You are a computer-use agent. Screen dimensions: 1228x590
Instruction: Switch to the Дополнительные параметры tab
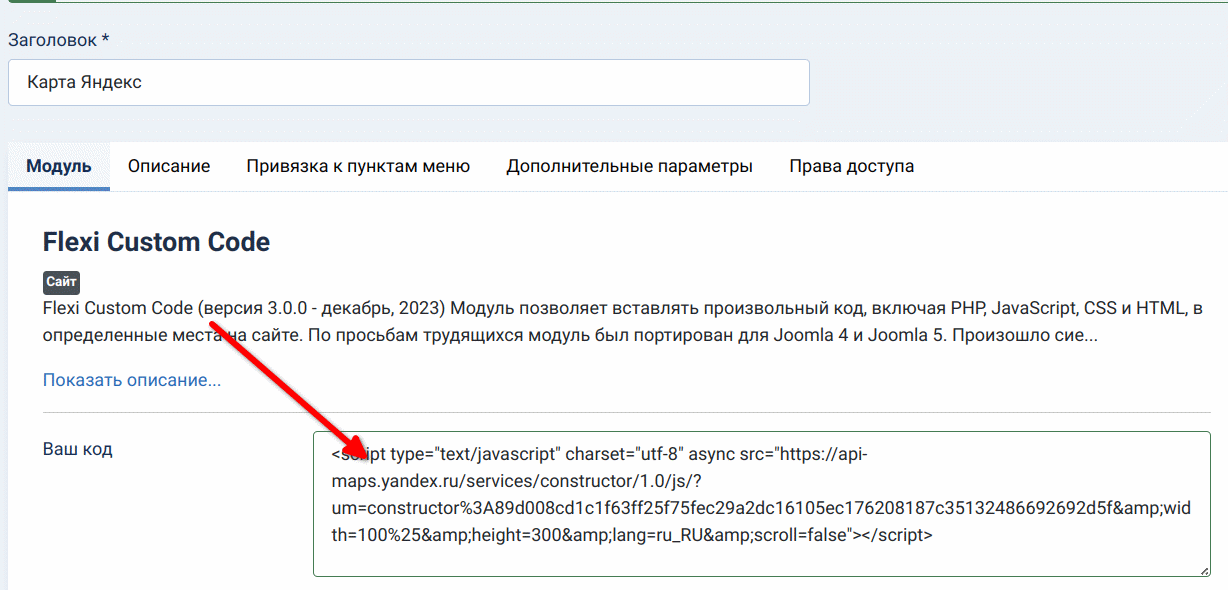[629, 166]
